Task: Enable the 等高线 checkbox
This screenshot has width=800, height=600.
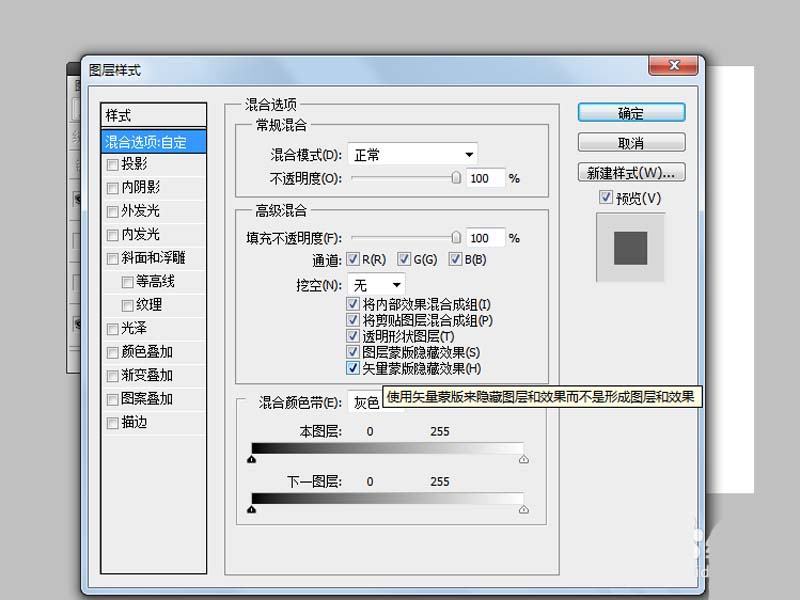Action: 128,282
